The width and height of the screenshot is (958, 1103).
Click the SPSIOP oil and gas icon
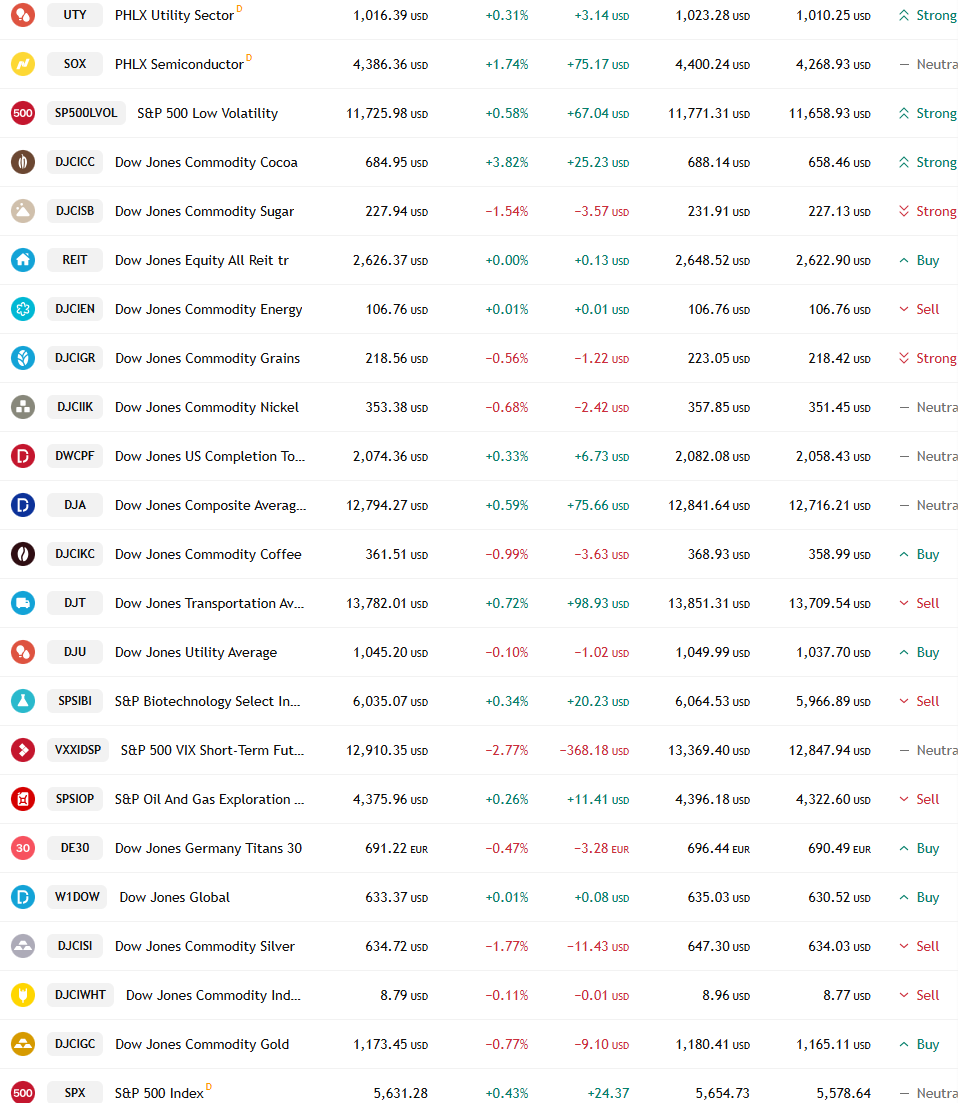pos(23,799)
